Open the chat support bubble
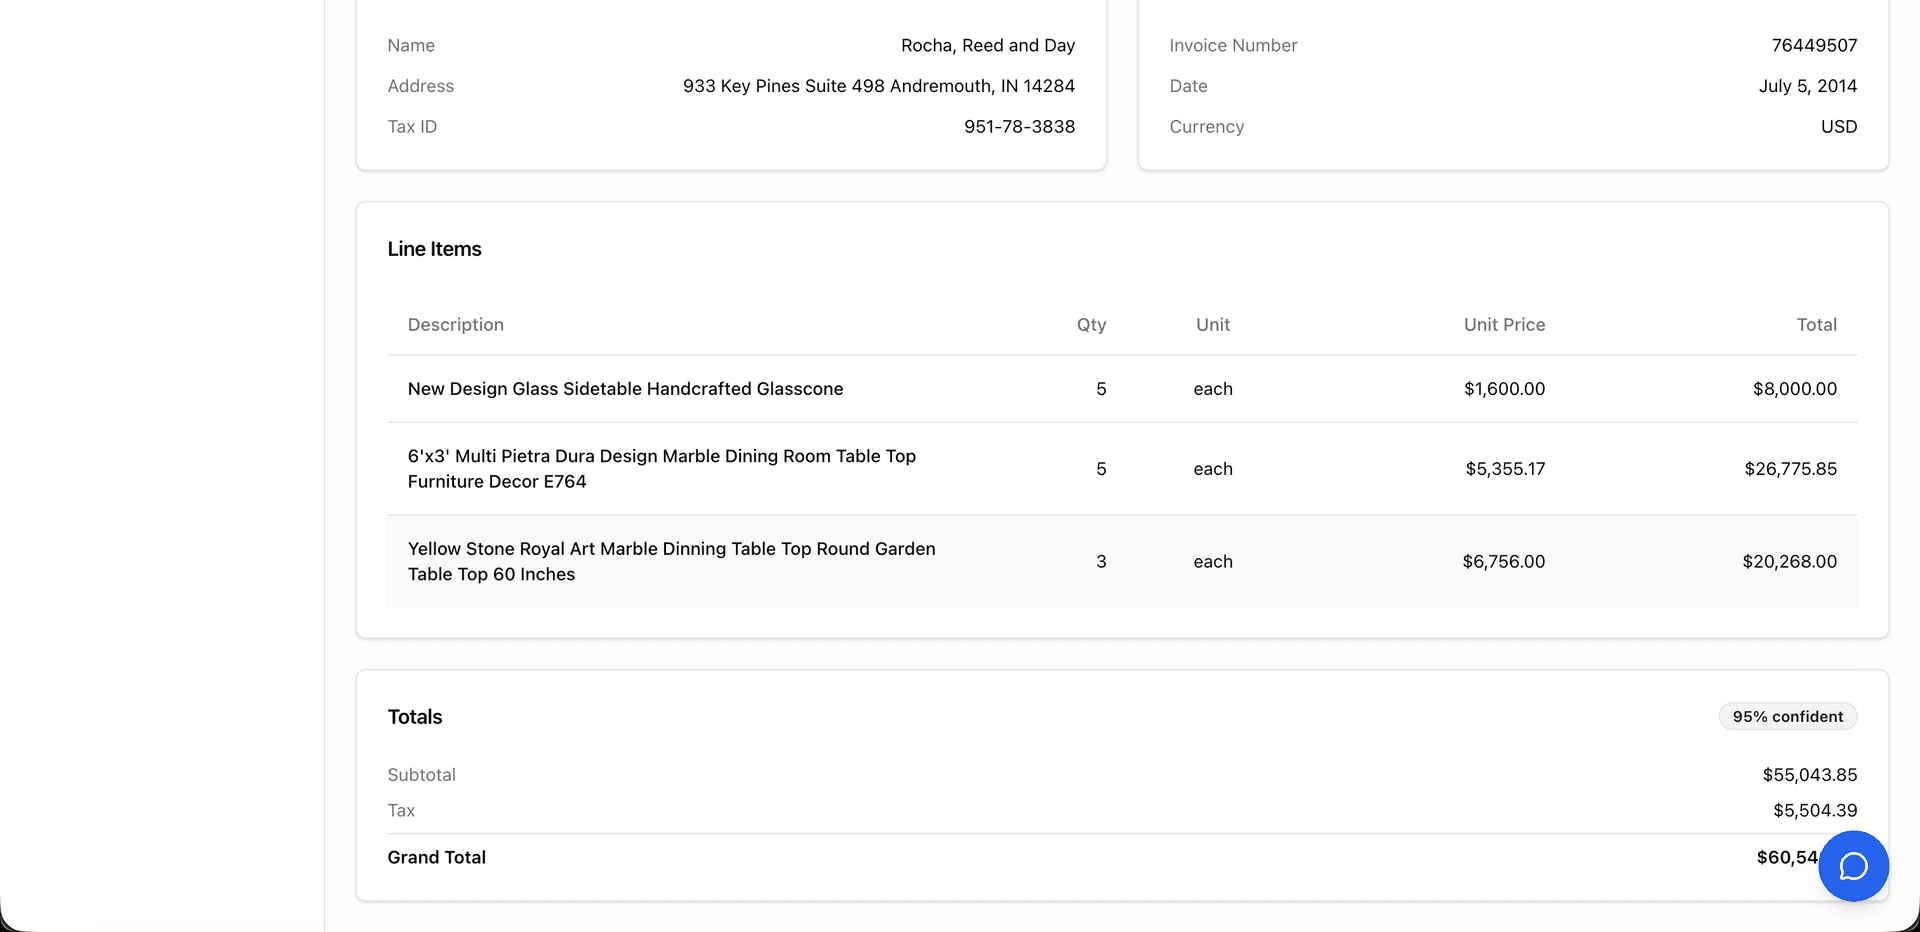The image size is (1920, 932). coord(1852,866)
